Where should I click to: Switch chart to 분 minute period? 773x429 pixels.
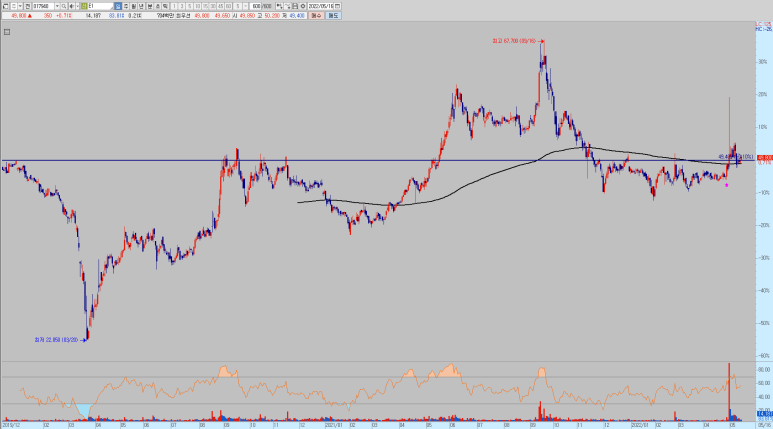pyautogui.click(x=150, y=6)
